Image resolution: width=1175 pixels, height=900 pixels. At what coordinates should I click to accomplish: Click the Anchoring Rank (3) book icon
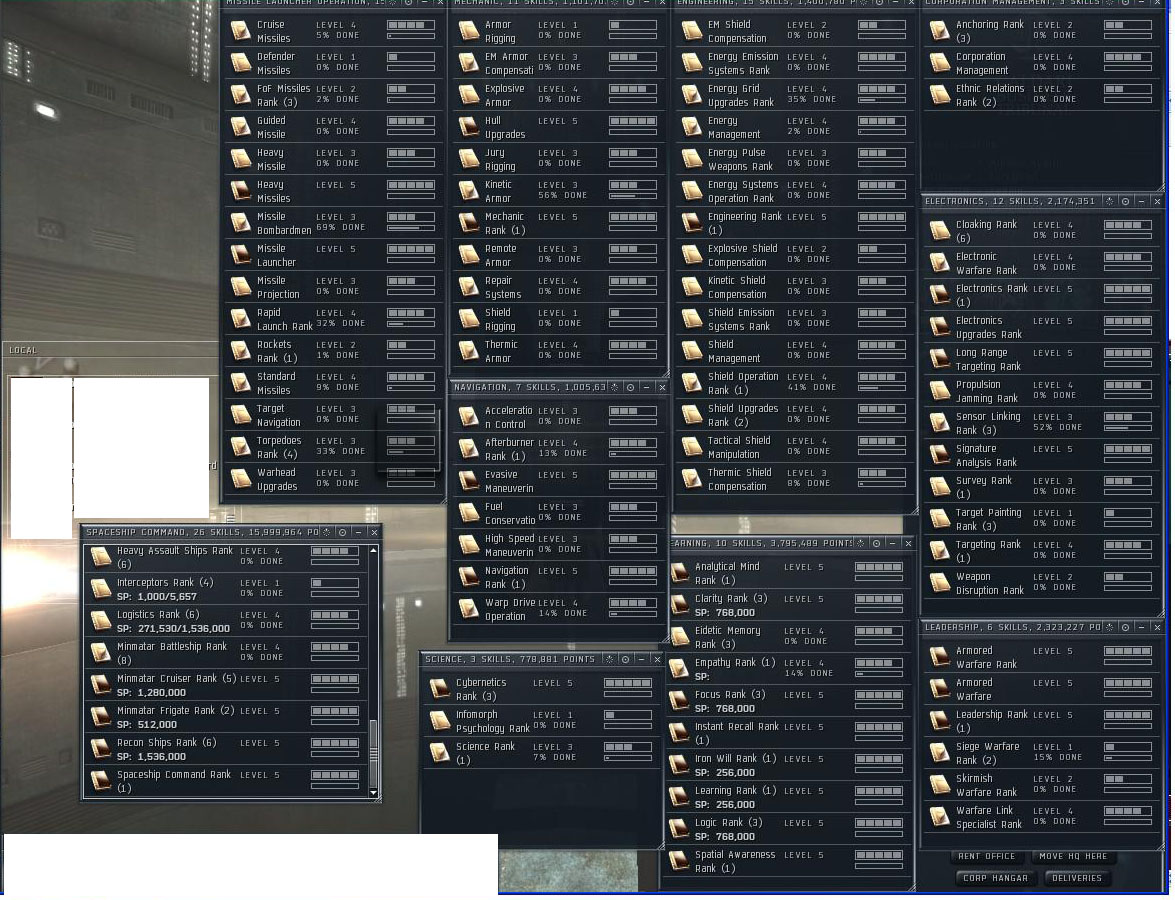[x=940, y=31]
